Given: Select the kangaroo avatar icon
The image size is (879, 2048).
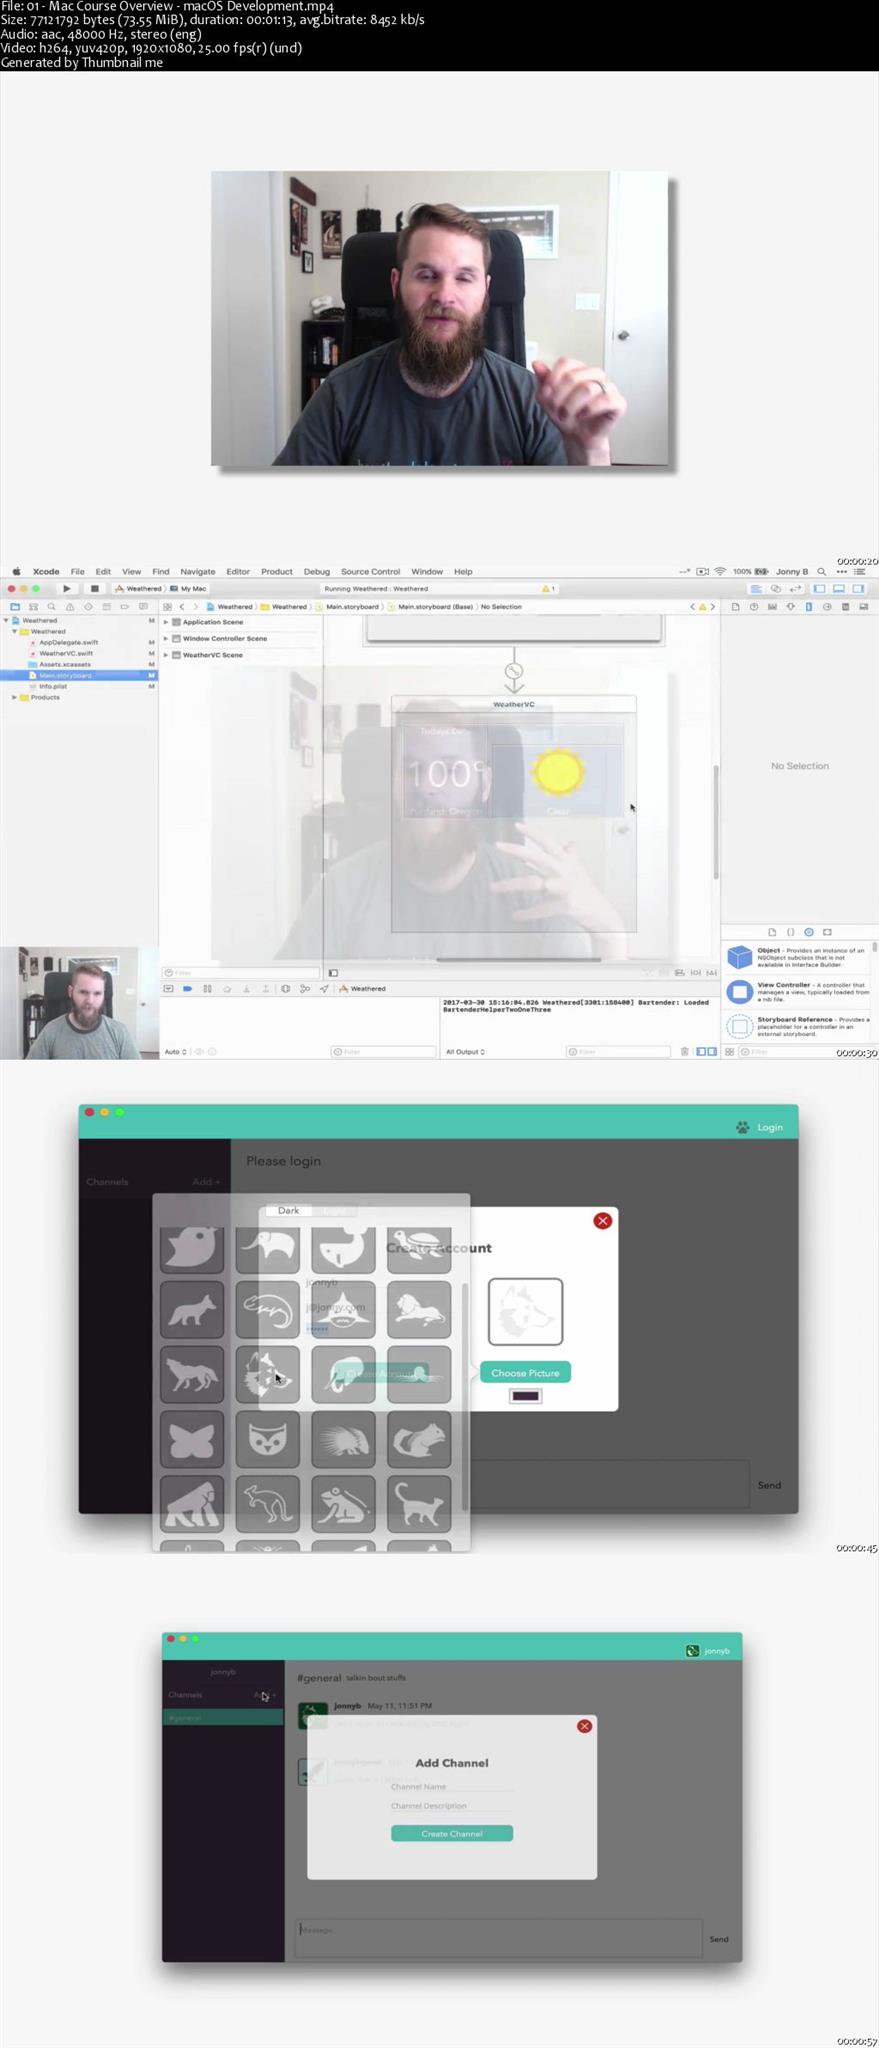Looking at the screenshot, I should [267, 1504].
